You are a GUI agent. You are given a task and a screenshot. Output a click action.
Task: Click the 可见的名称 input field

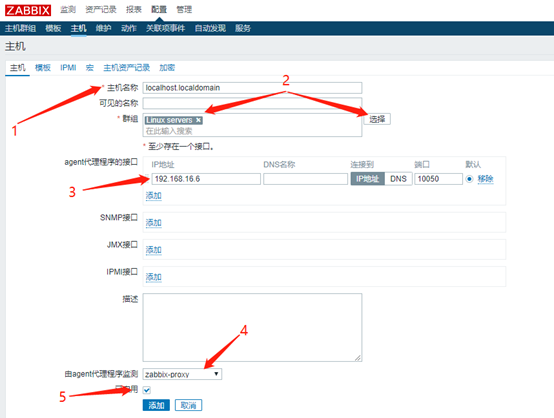coord(252,103)
